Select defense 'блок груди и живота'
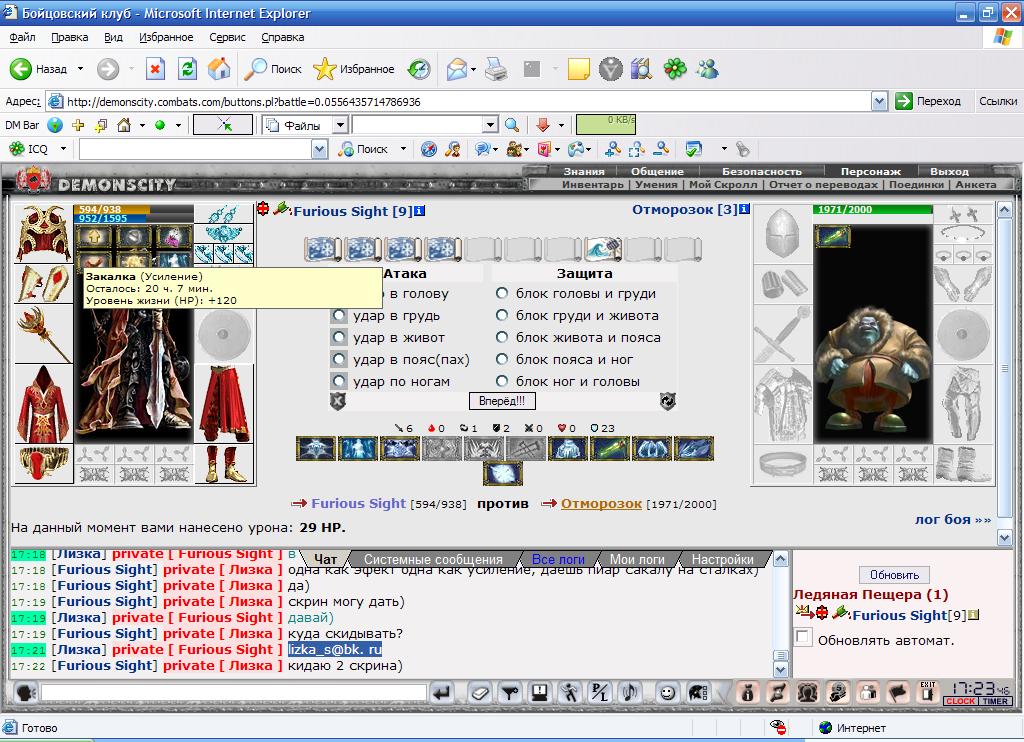The image size is (1024, 742). (502, 315)
